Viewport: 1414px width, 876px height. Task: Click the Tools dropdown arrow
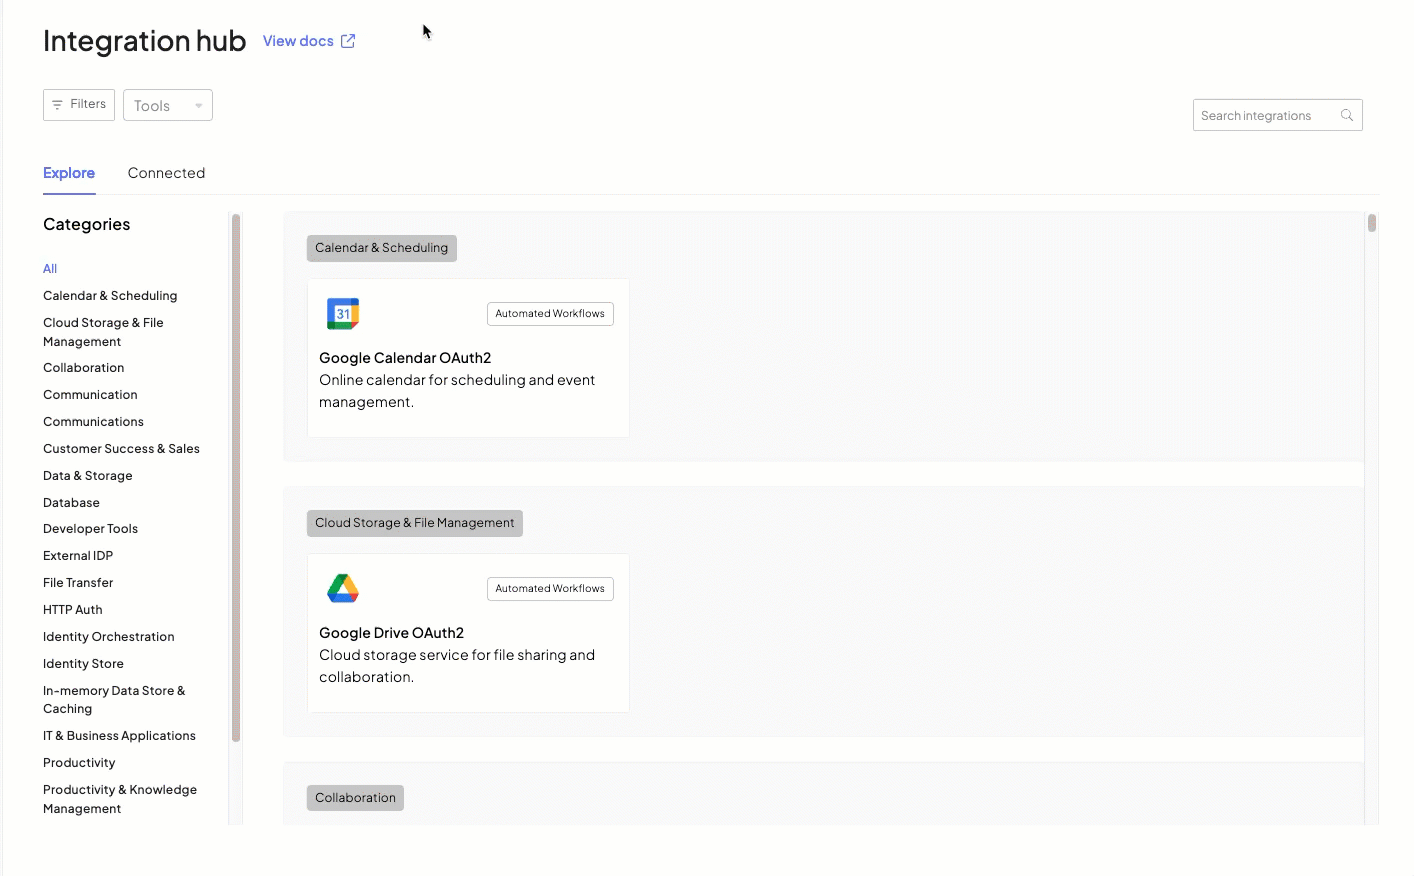[x=198, y=106]
